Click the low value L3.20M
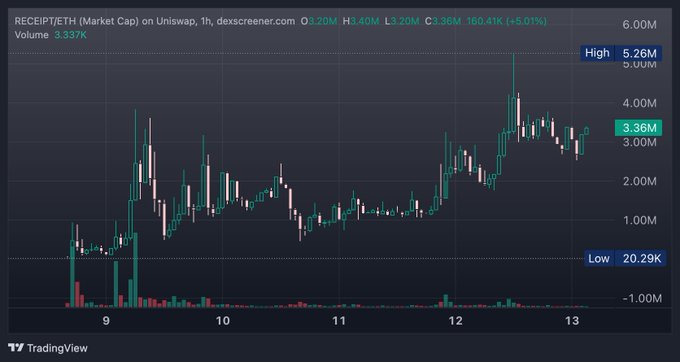 click(x=402, y=21)
